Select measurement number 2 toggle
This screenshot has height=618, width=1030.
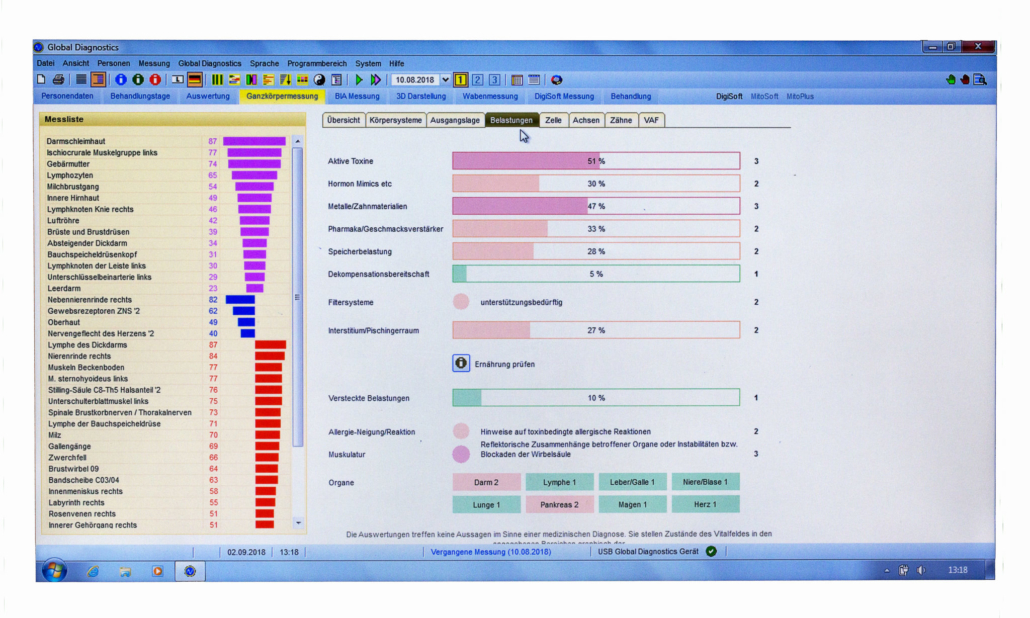click(478, 79)
